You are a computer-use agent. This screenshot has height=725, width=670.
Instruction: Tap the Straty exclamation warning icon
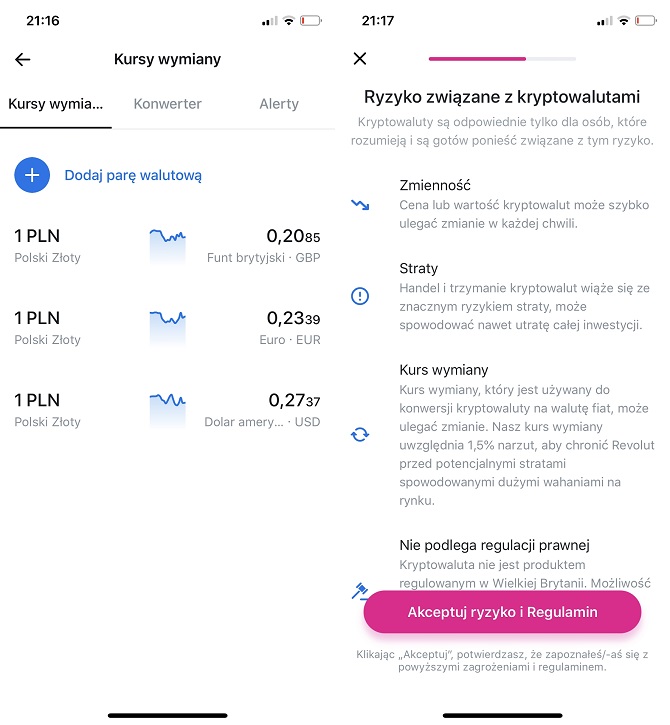[360, 296]
